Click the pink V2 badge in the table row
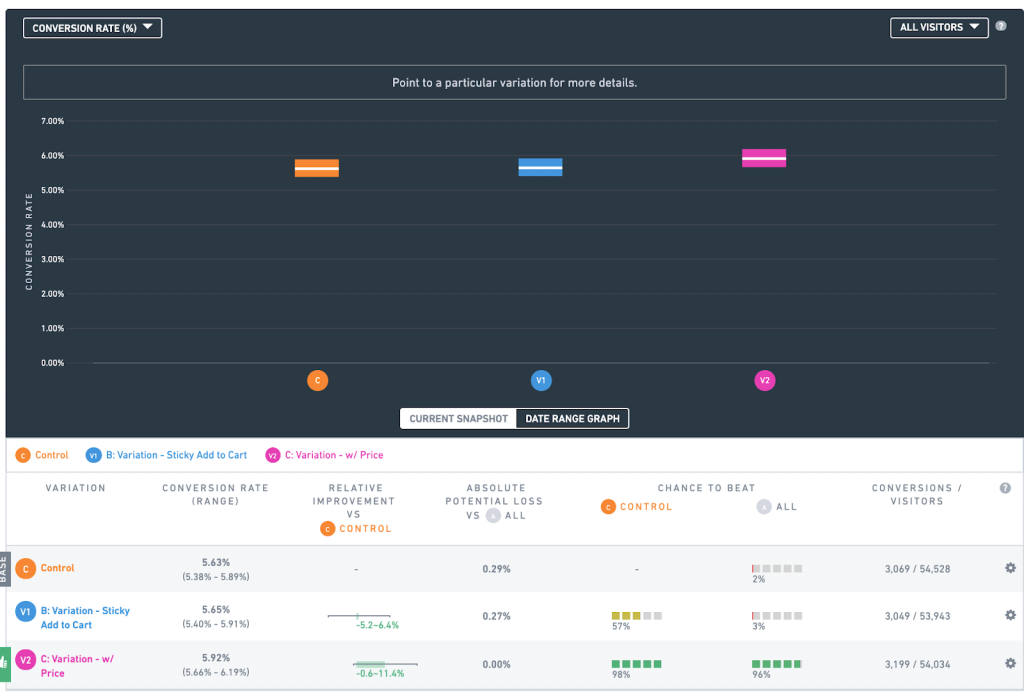 pyautogui.click(x=25, y=660)
